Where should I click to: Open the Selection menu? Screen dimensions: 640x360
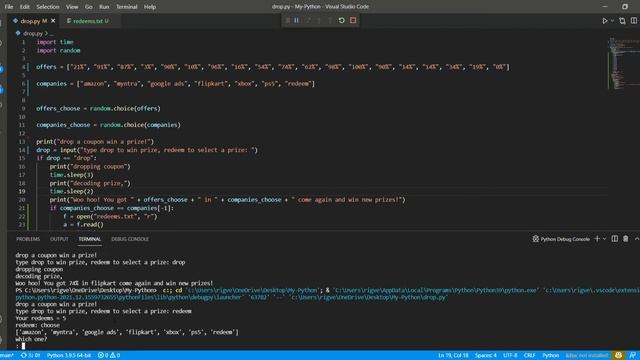coord(48,7)
